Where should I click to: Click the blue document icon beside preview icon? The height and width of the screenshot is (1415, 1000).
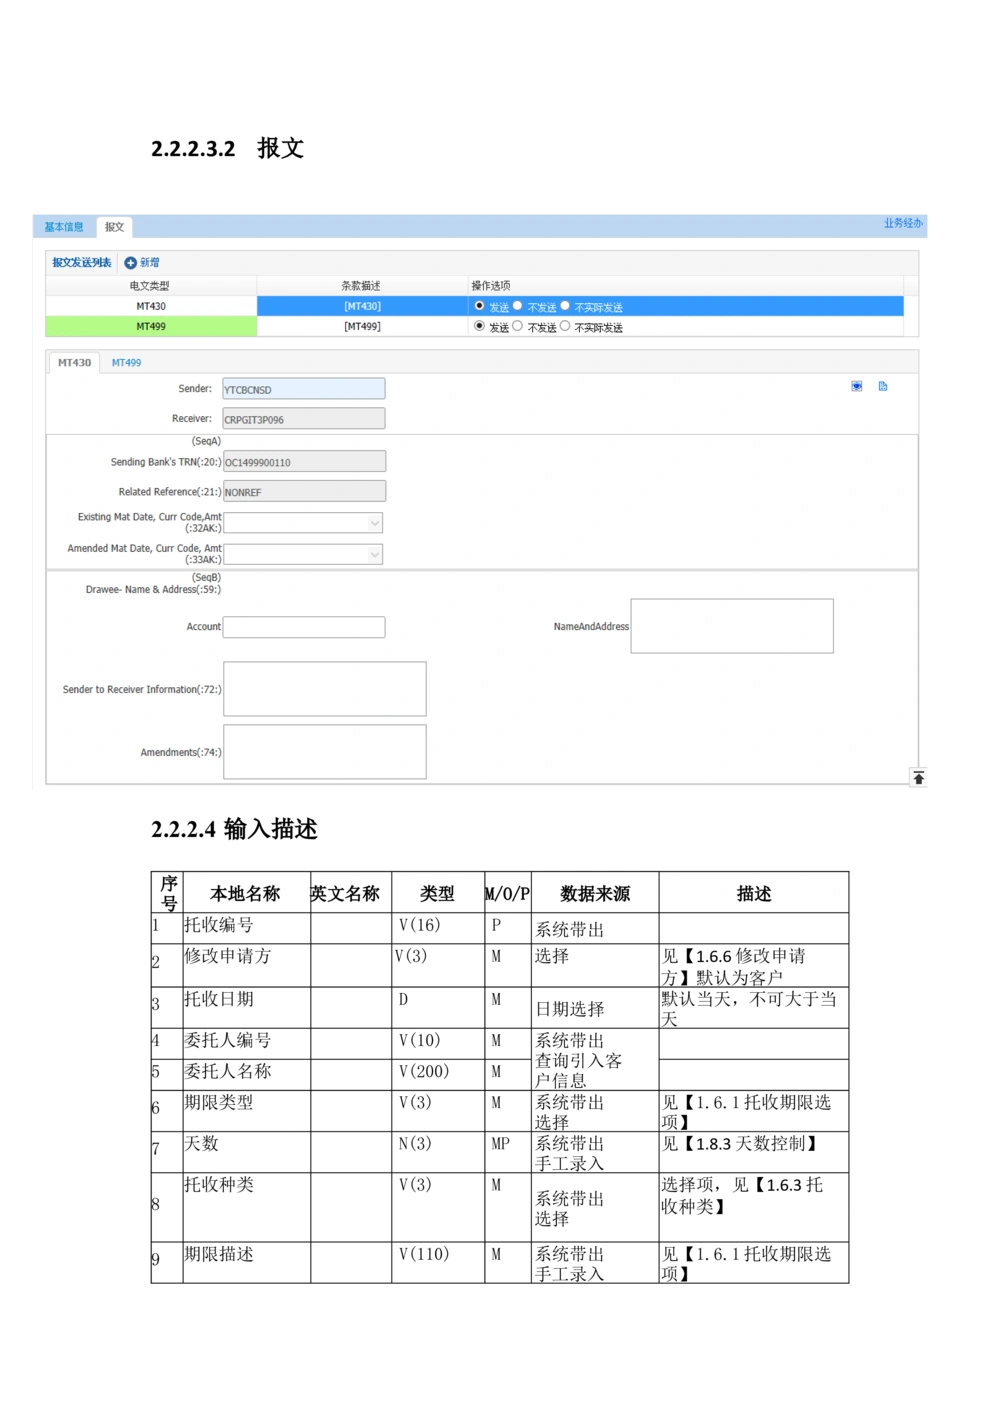pyautogui.click(x=883, y=387)
